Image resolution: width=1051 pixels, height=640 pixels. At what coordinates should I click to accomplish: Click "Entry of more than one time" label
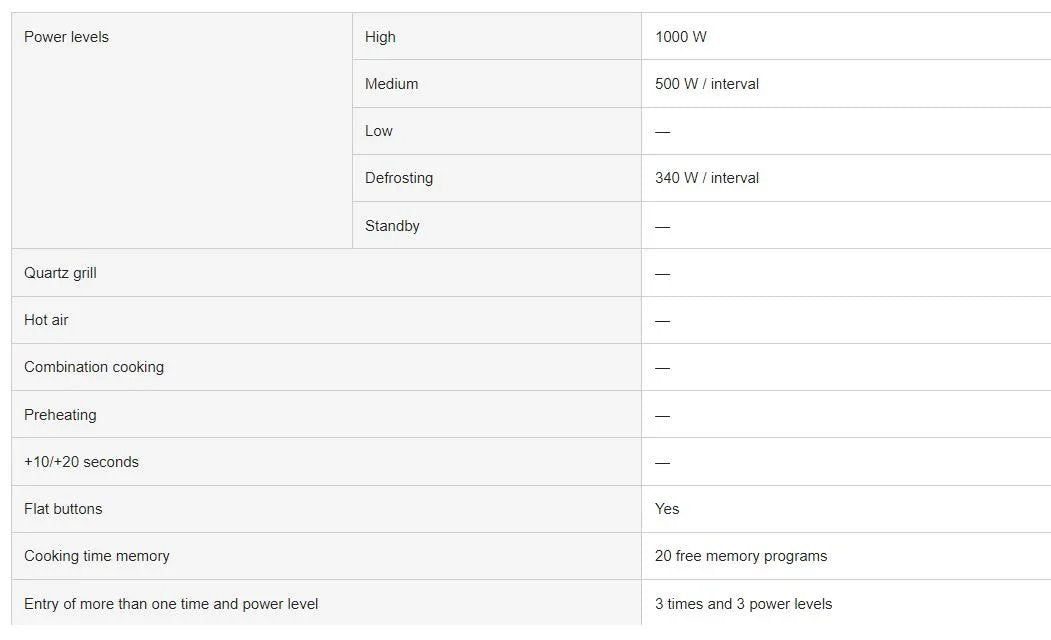click(171, 604)
